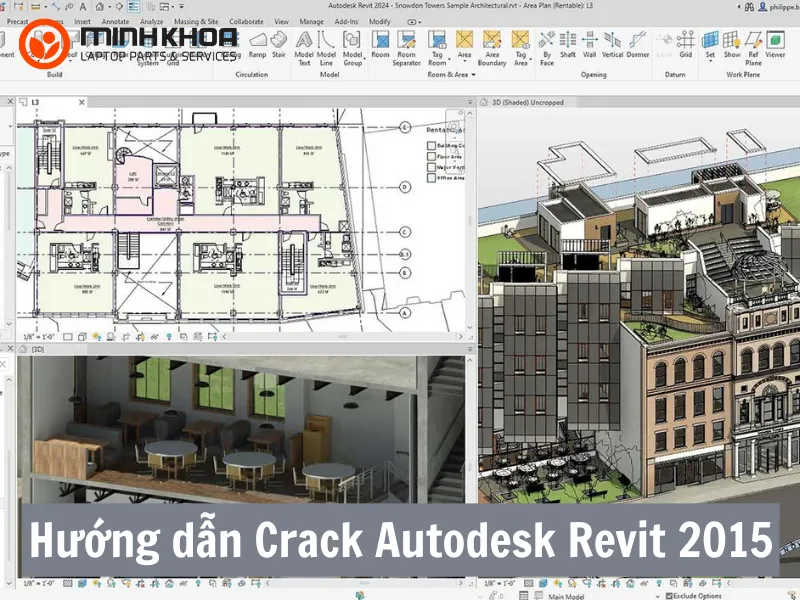The height and width of the screenshot is (600, 800).
Task: Toggle the Exclude Options checkbox
Action: [x=669, y=595]
